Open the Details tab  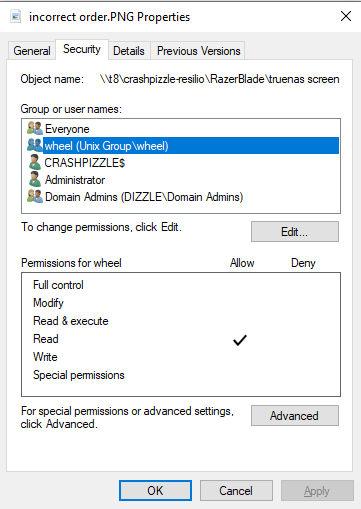[x=129, y=51]
